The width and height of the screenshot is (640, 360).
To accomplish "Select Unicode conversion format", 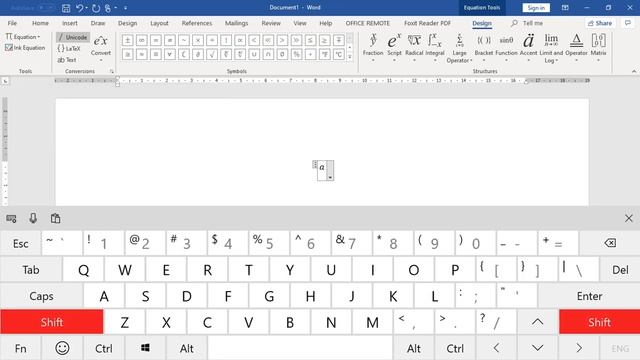I will (73, 37).
